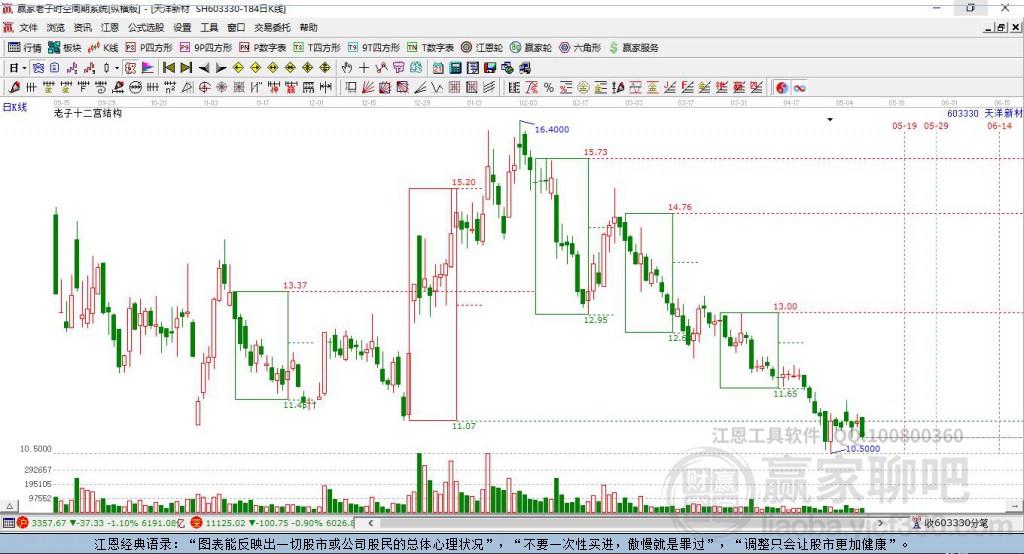The height and width of the screenshot is (554, 1024).
Task: Open the 设置 menu
Action: (182, 27)
